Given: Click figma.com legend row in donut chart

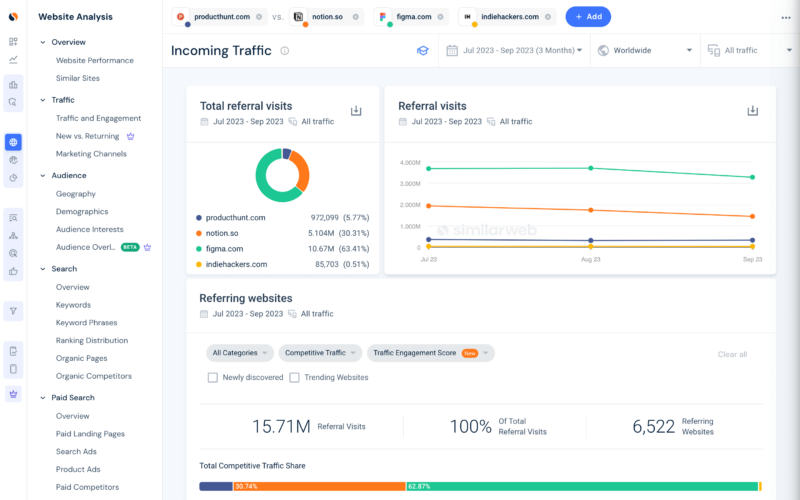Looking at the screenshot, I should pos(283,249).
